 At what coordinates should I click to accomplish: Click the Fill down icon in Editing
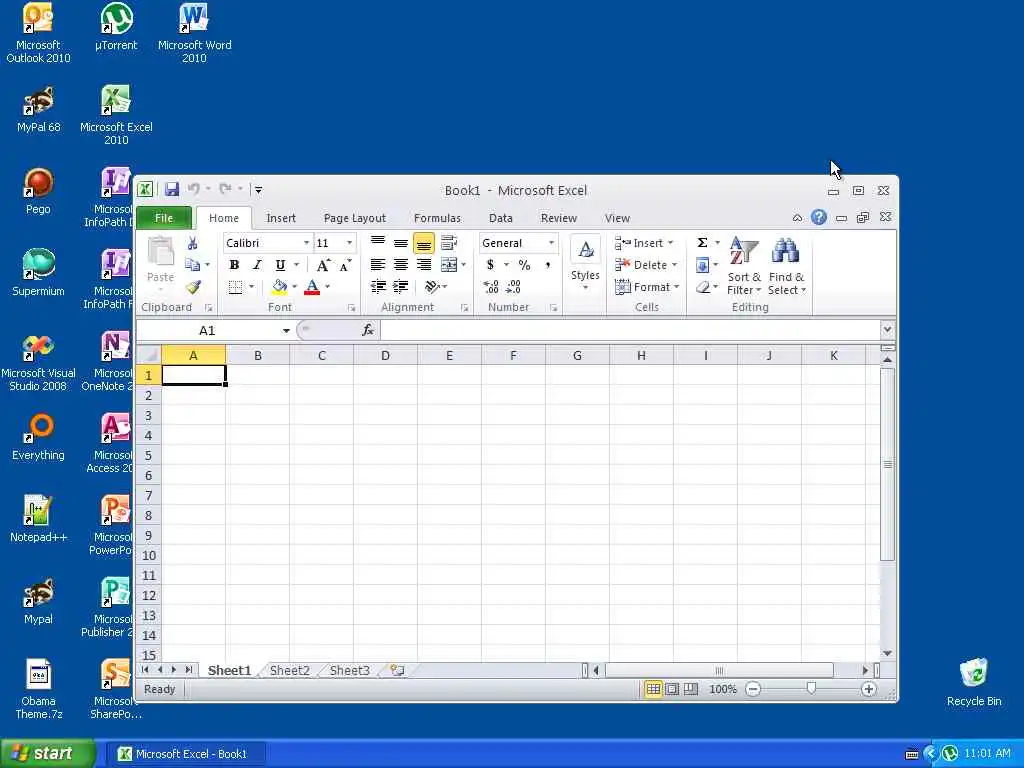pyautogui.click(x=703, y=264)
